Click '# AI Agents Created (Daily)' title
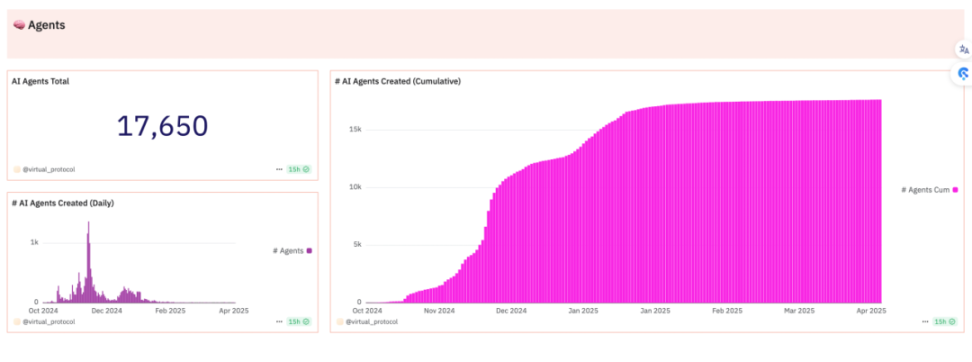The height and width of the screenshot is (362, 972). (63, 203)
